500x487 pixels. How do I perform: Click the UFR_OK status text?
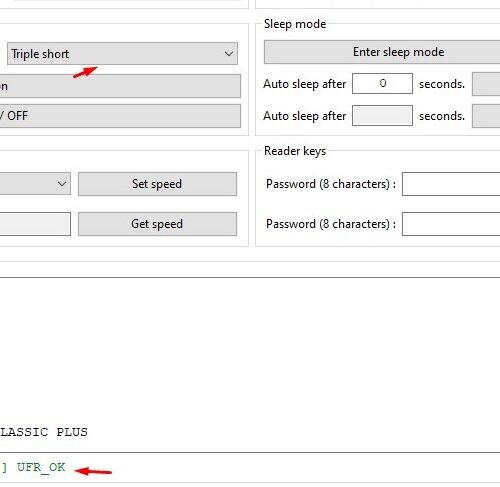(41, 467)
